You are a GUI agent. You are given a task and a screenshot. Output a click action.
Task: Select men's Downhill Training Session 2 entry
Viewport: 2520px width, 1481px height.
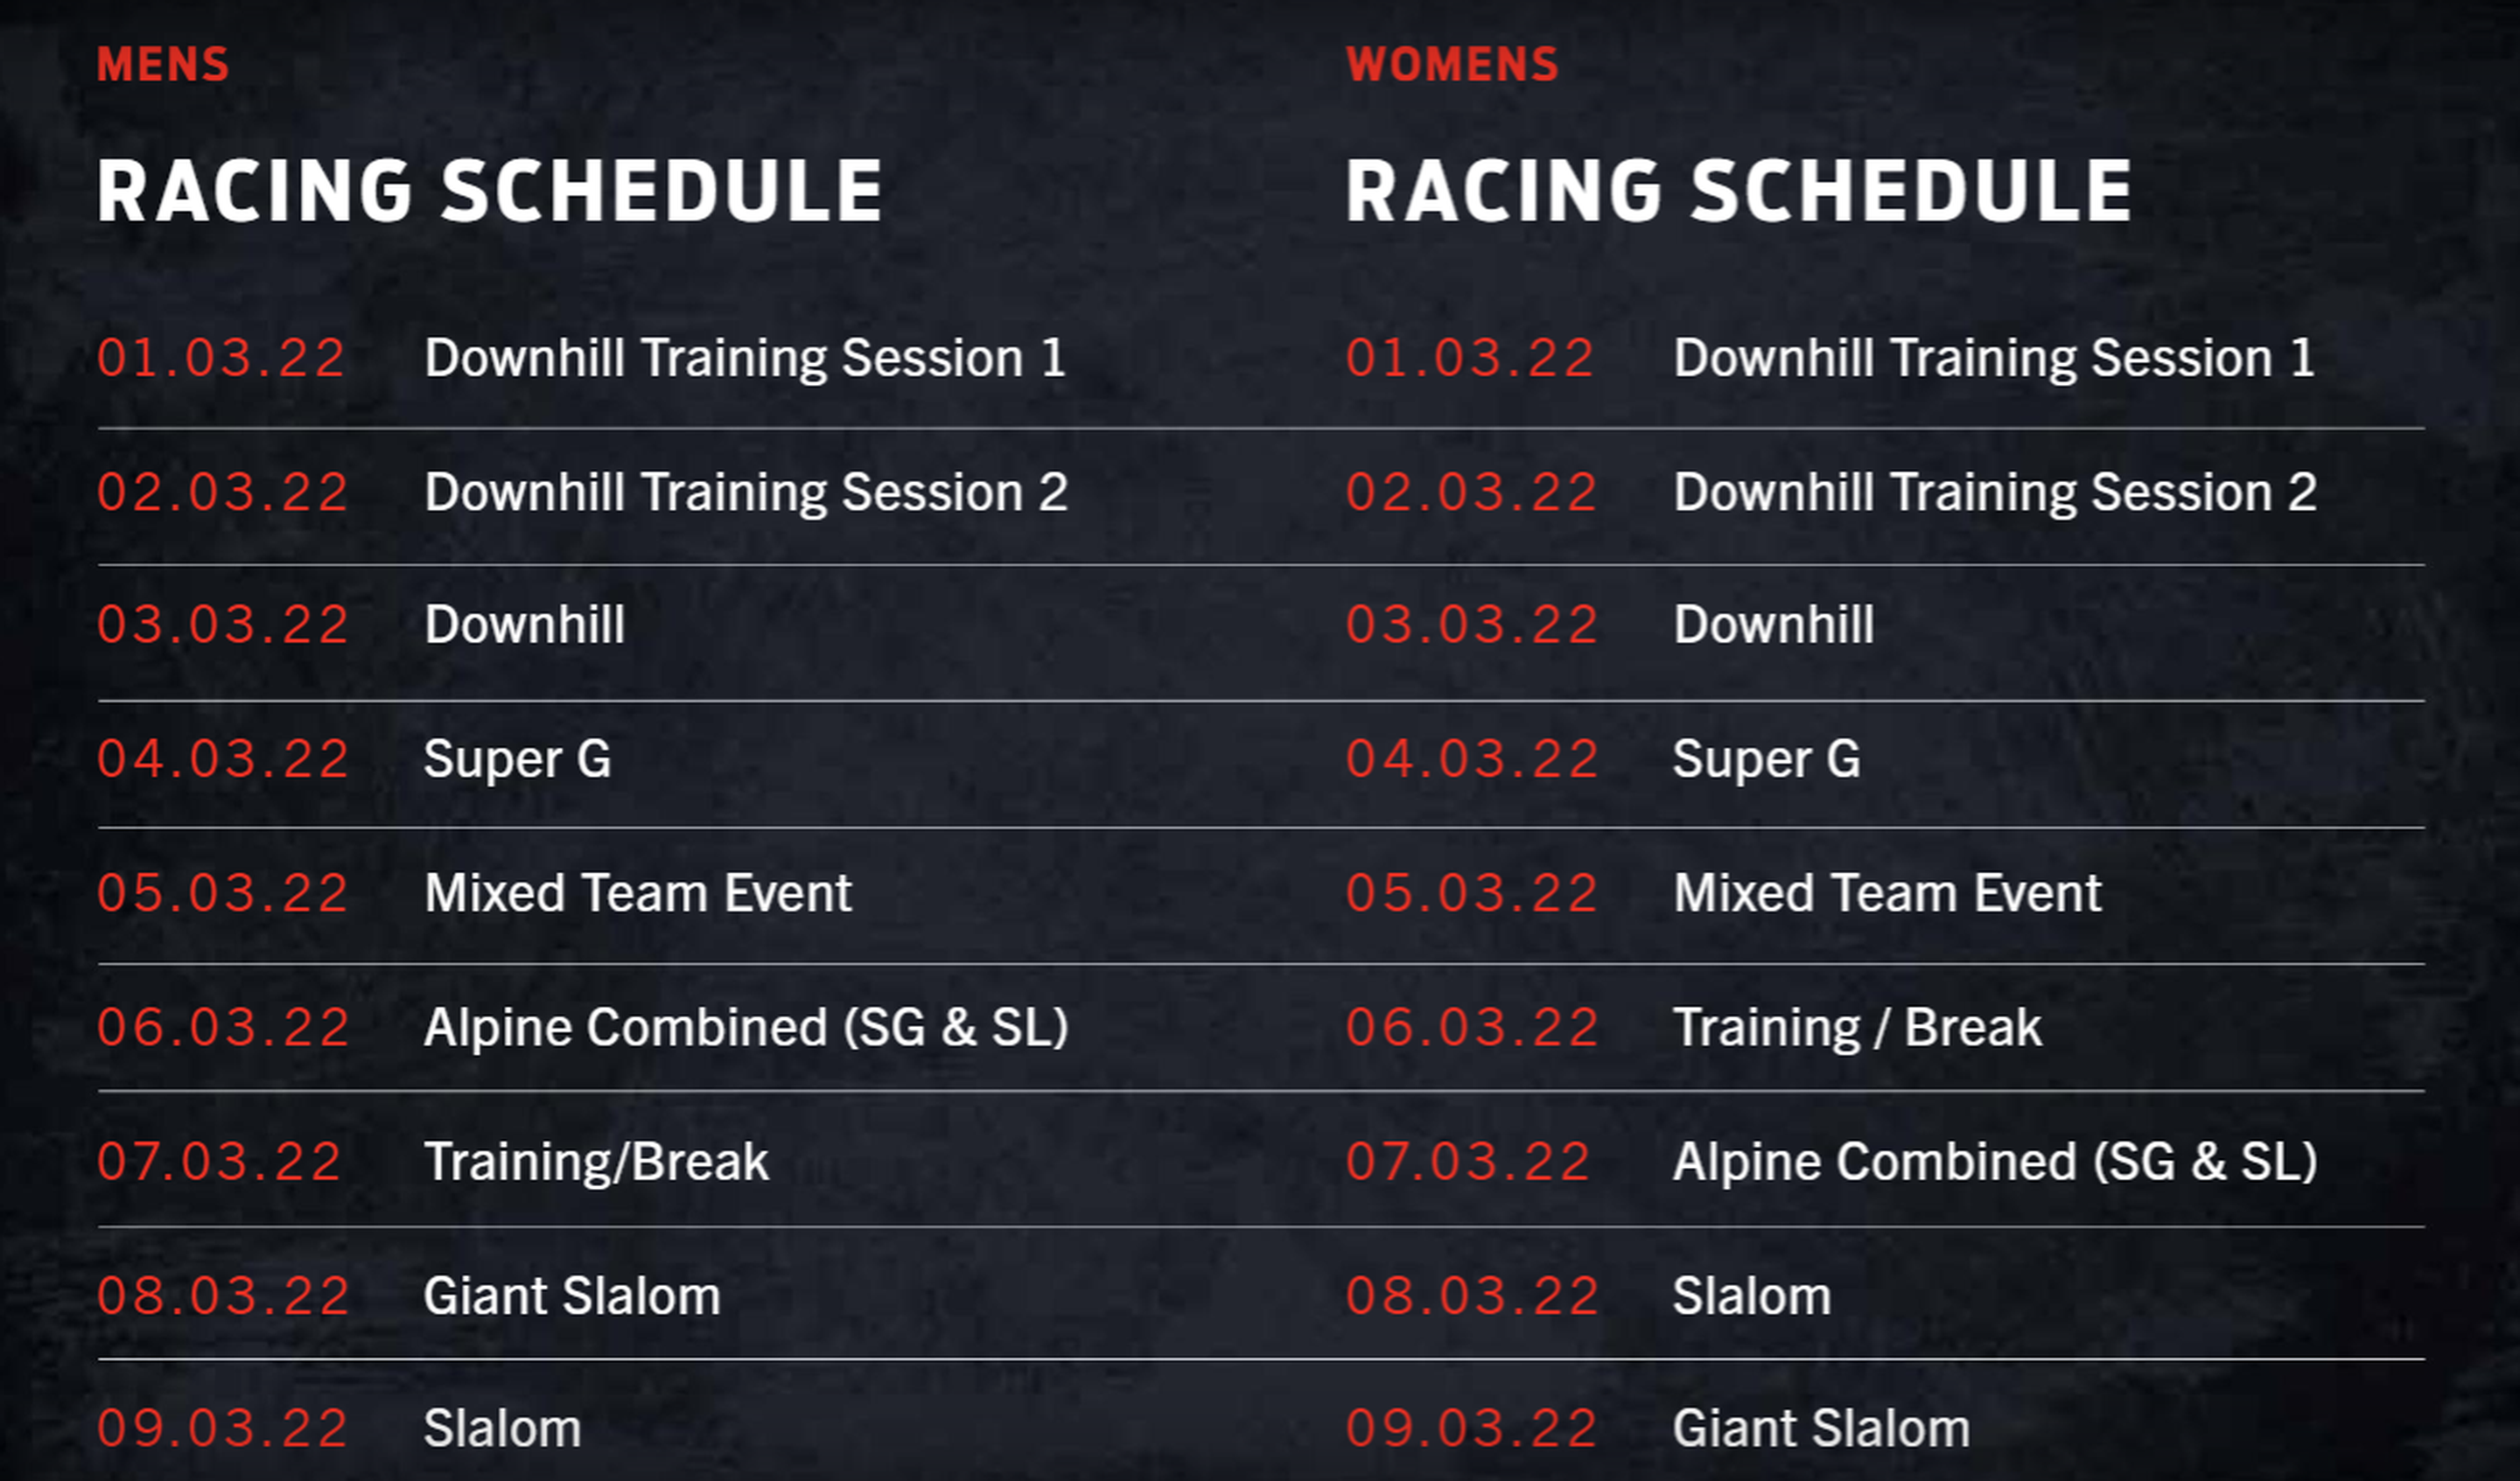click(x=746, y=492)
